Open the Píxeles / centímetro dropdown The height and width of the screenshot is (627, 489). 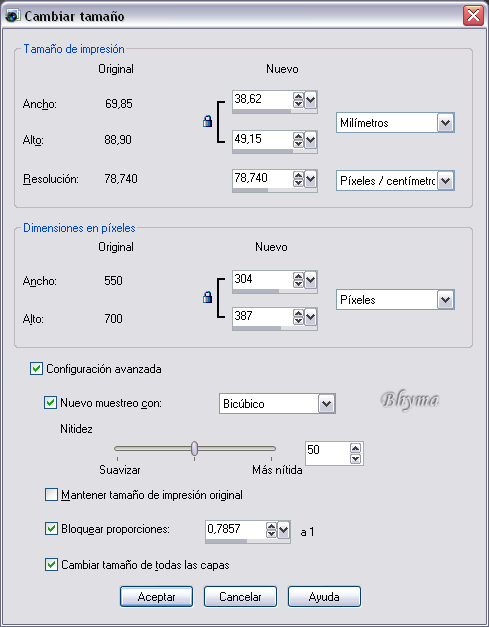[445, 181]
